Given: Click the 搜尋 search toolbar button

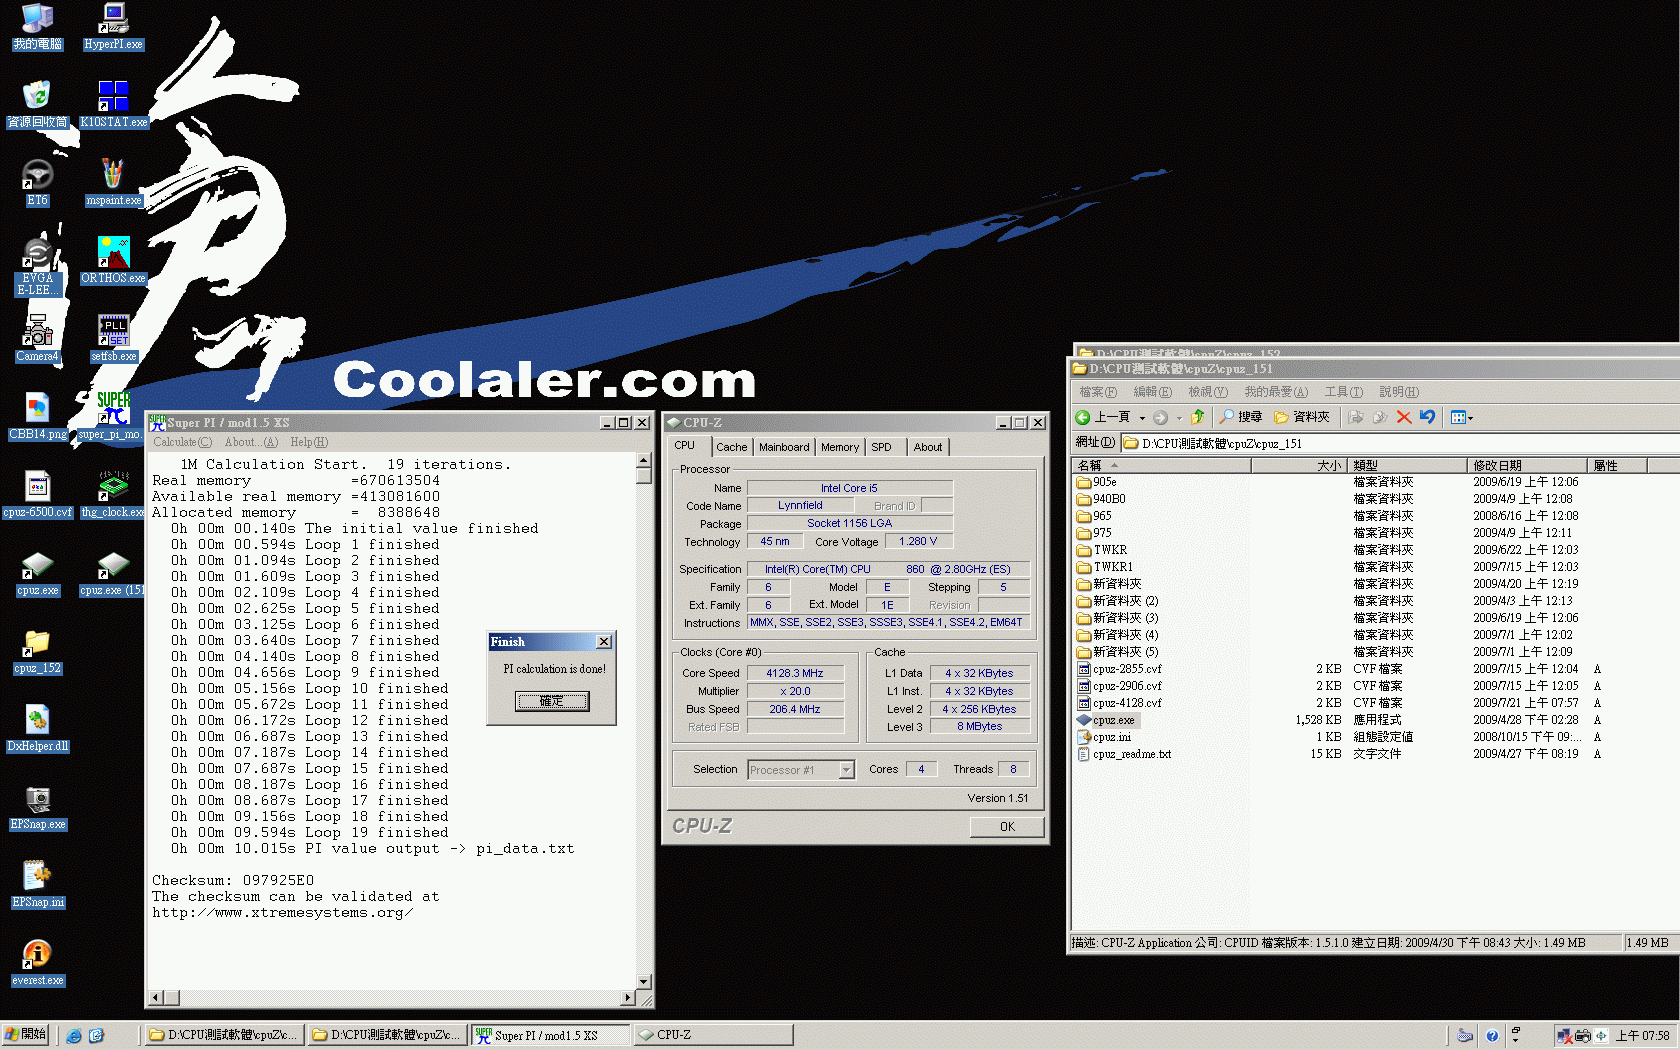Looking at the screenshot, I should coord(1240,417).
